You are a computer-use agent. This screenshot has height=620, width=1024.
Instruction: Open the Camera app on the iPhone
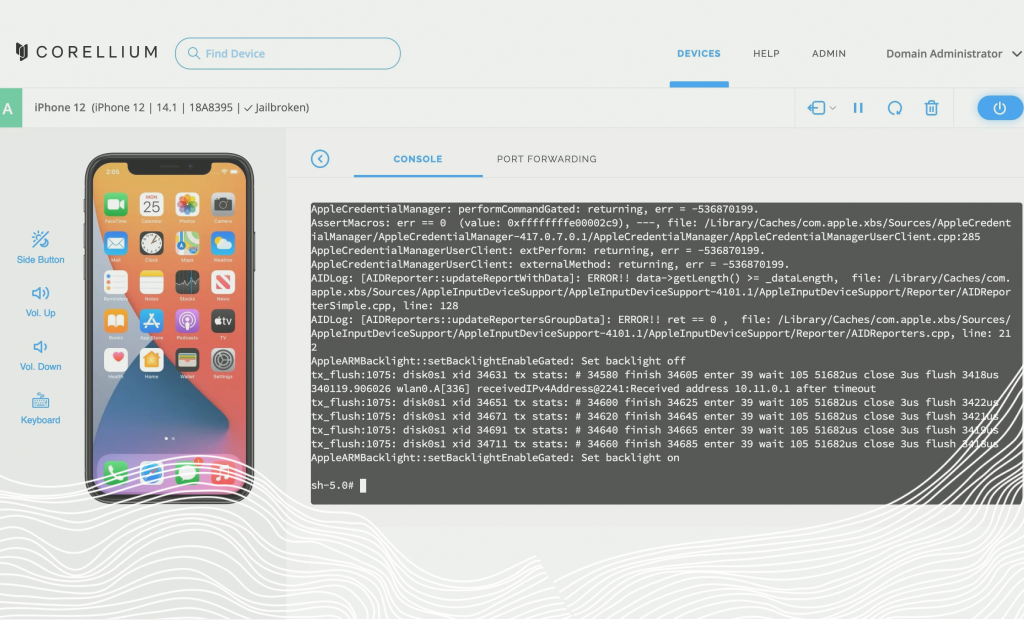point(223,205)
